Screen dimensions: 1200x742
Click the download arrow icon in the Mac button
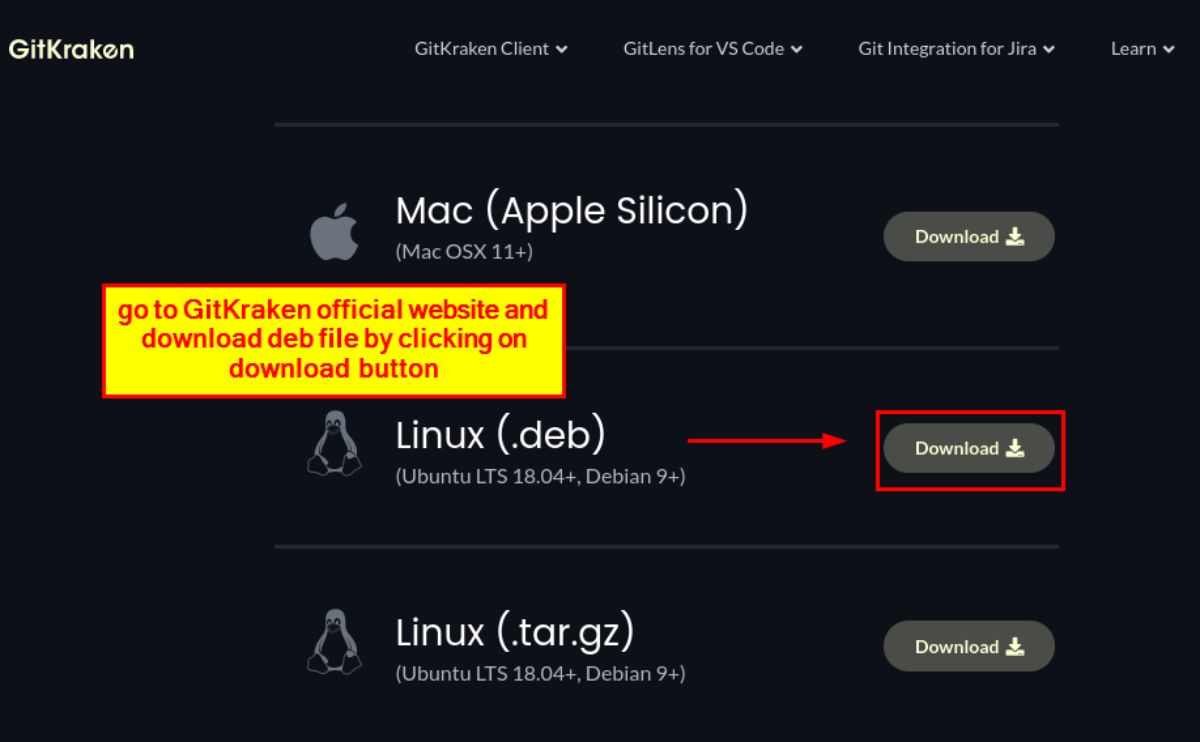click(1015, 237)
